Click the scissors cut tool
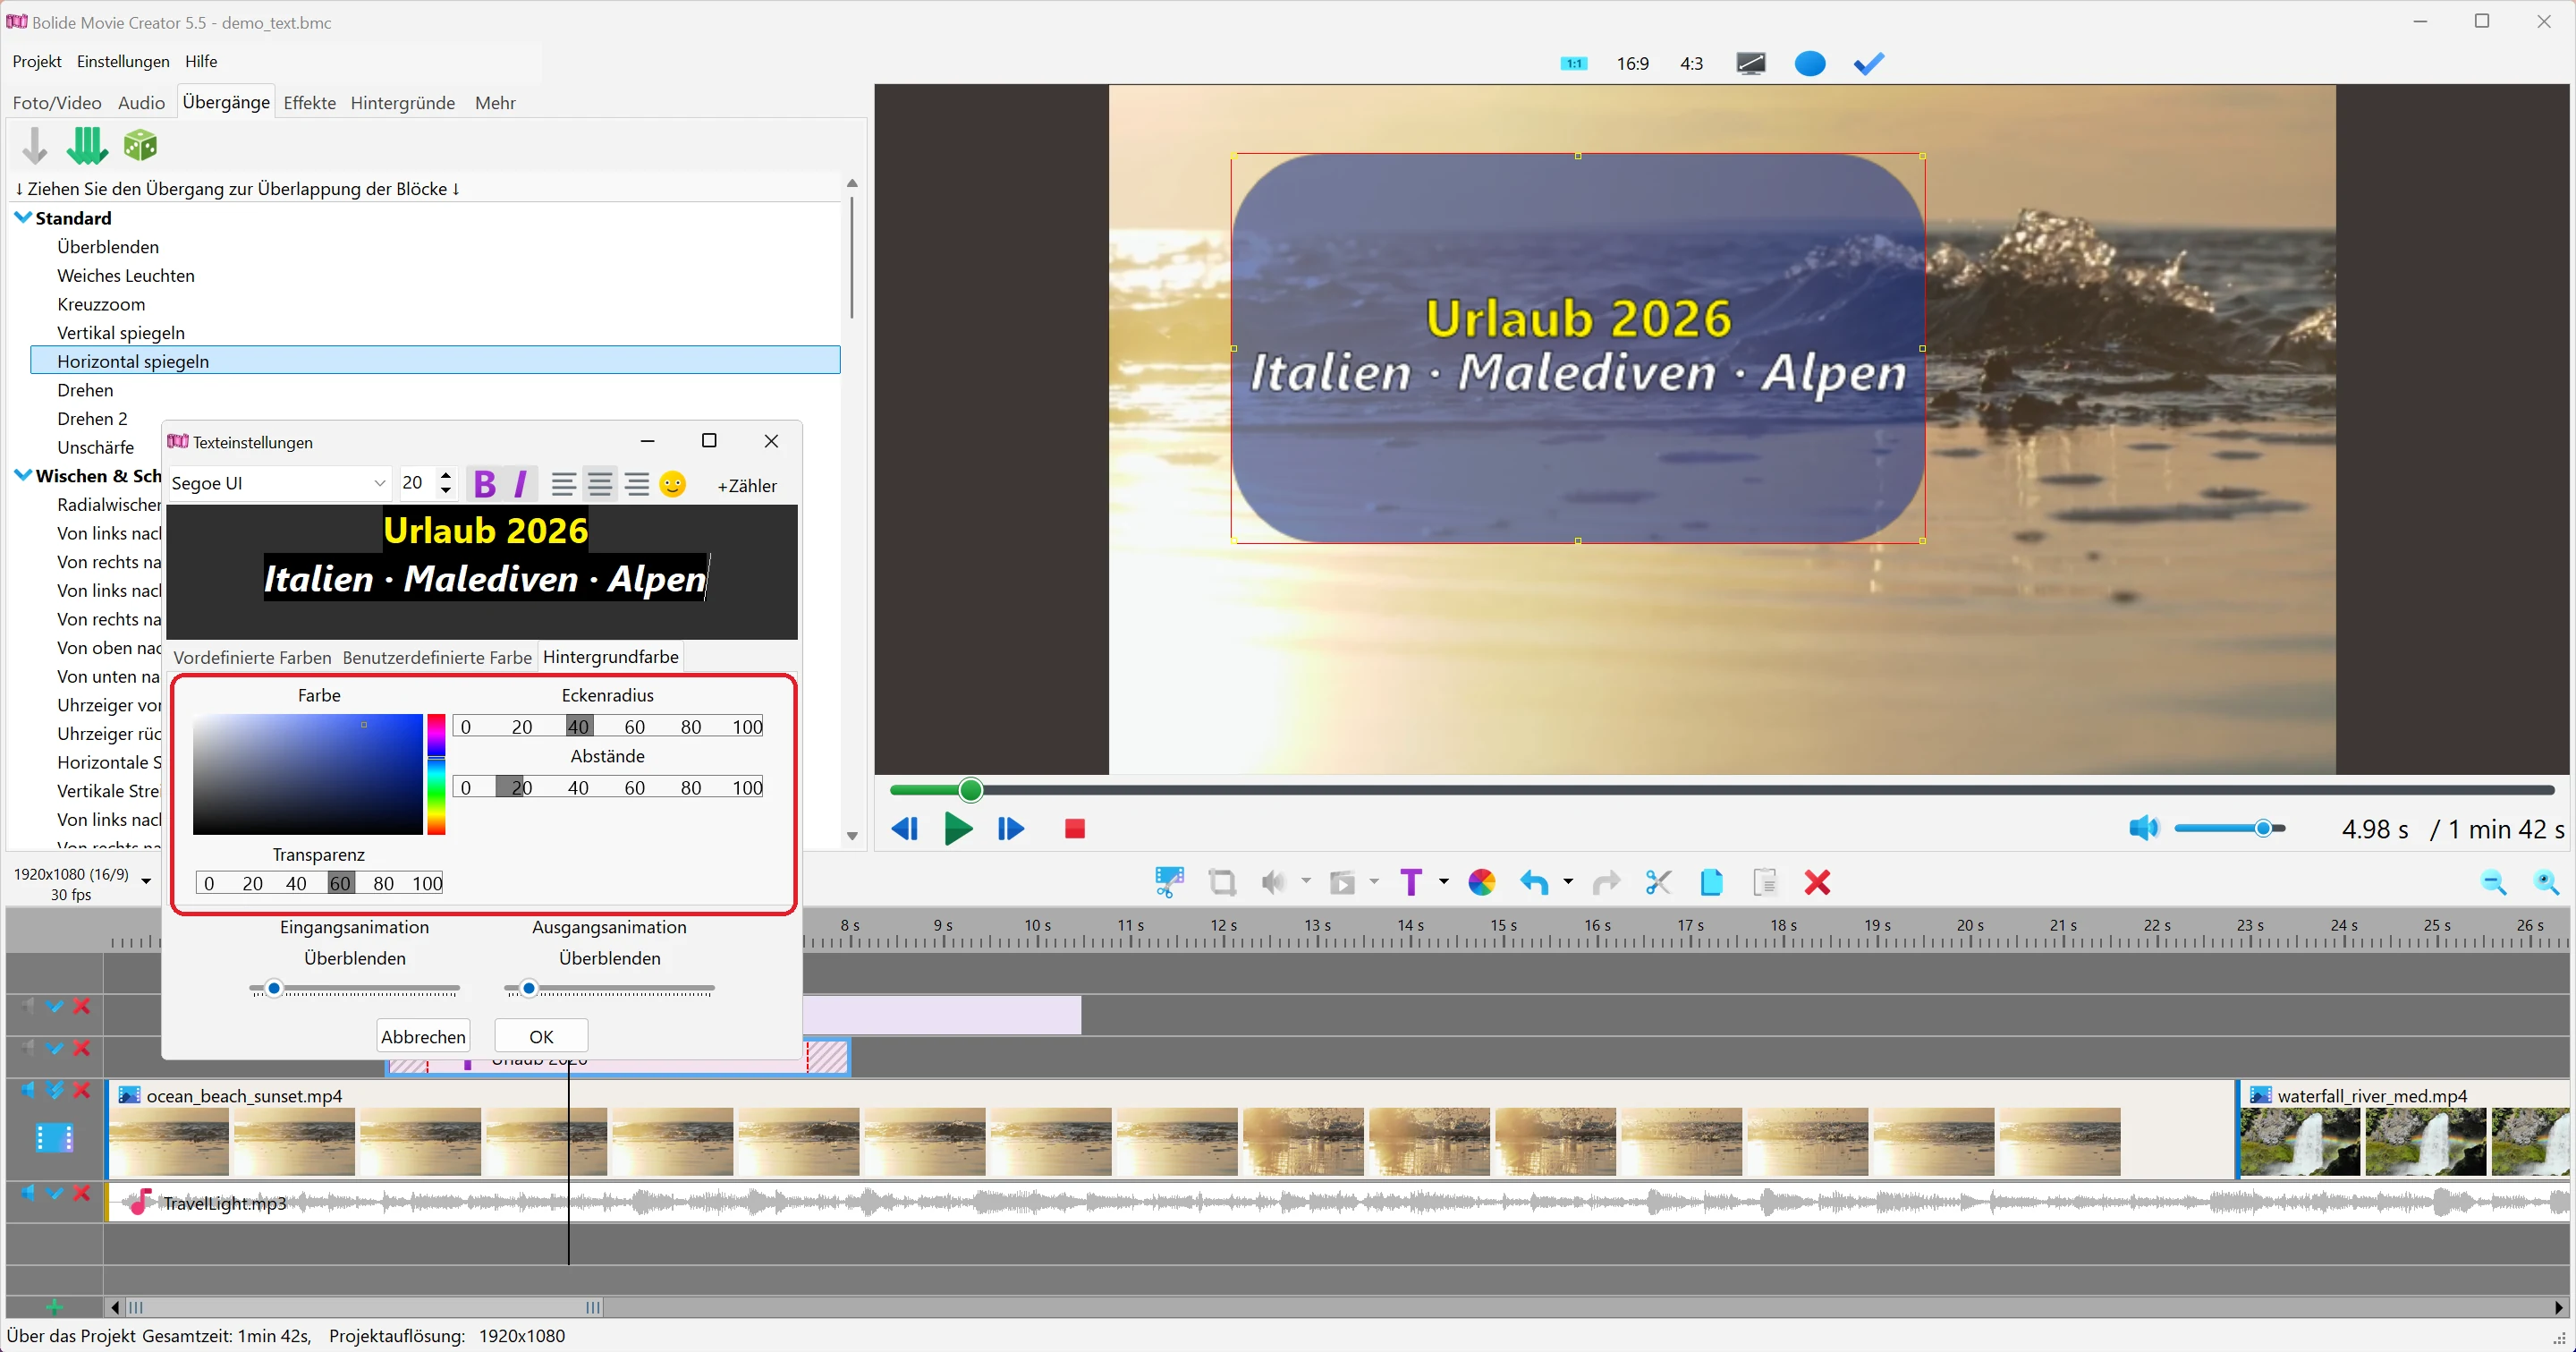 pos(1658,882)
